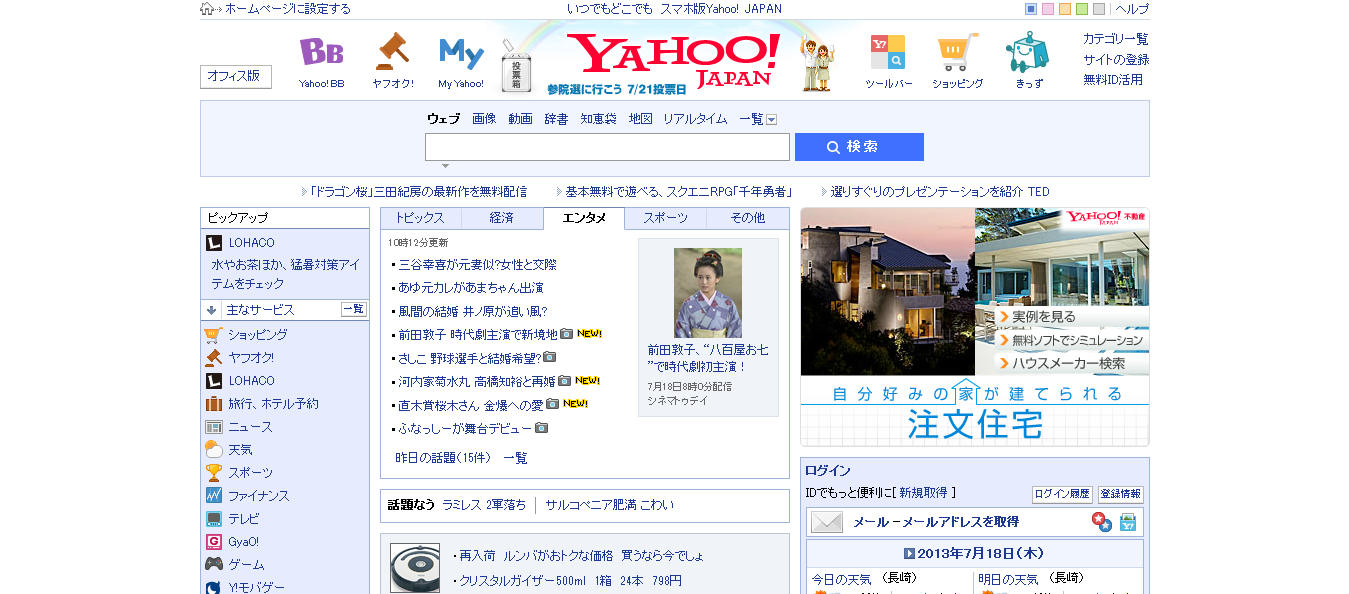Click sidebar ファイナンス chart icon
Viewport: 1349px width, 594px height.
(213, 496)
